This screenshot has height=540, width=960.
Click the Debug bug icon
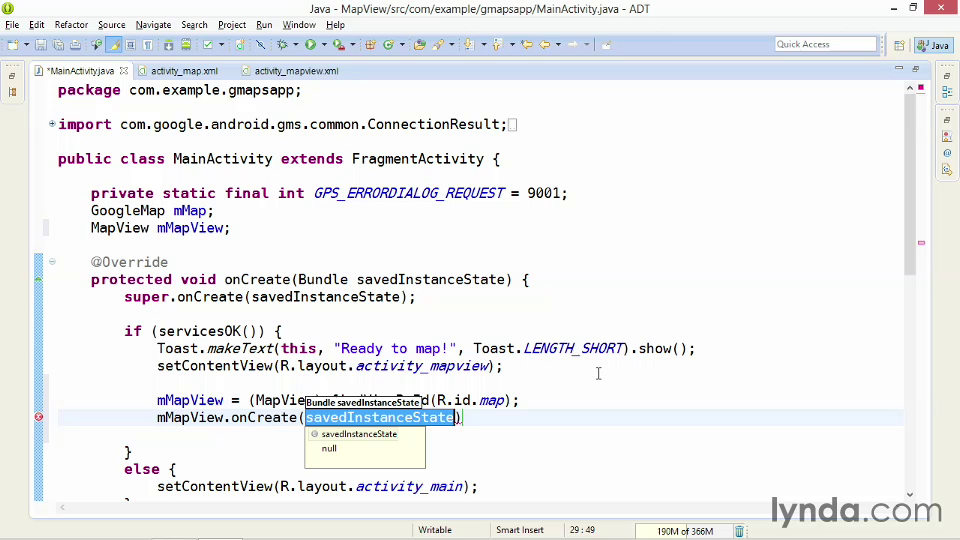pos(282,45)
